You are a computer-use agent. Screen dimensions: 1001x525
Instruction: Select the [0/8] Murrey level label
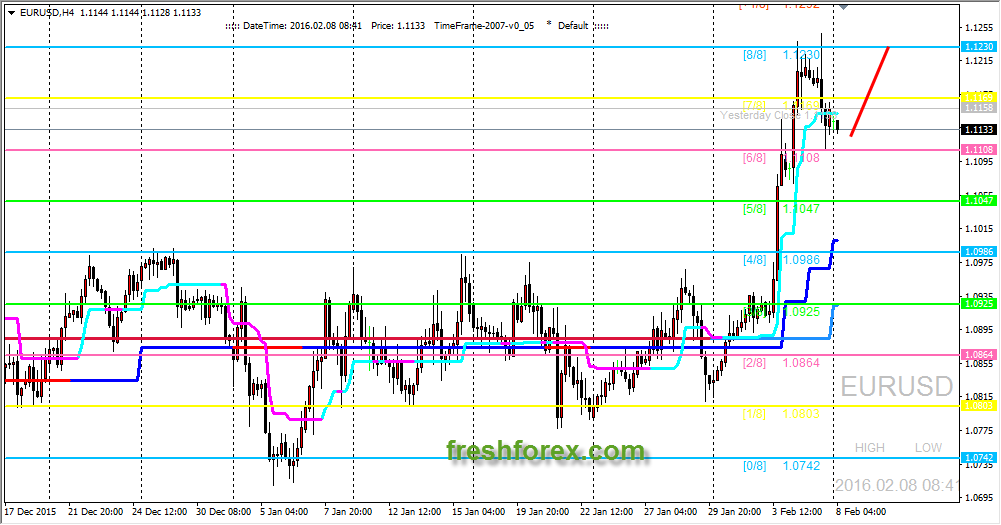[754, 465]
